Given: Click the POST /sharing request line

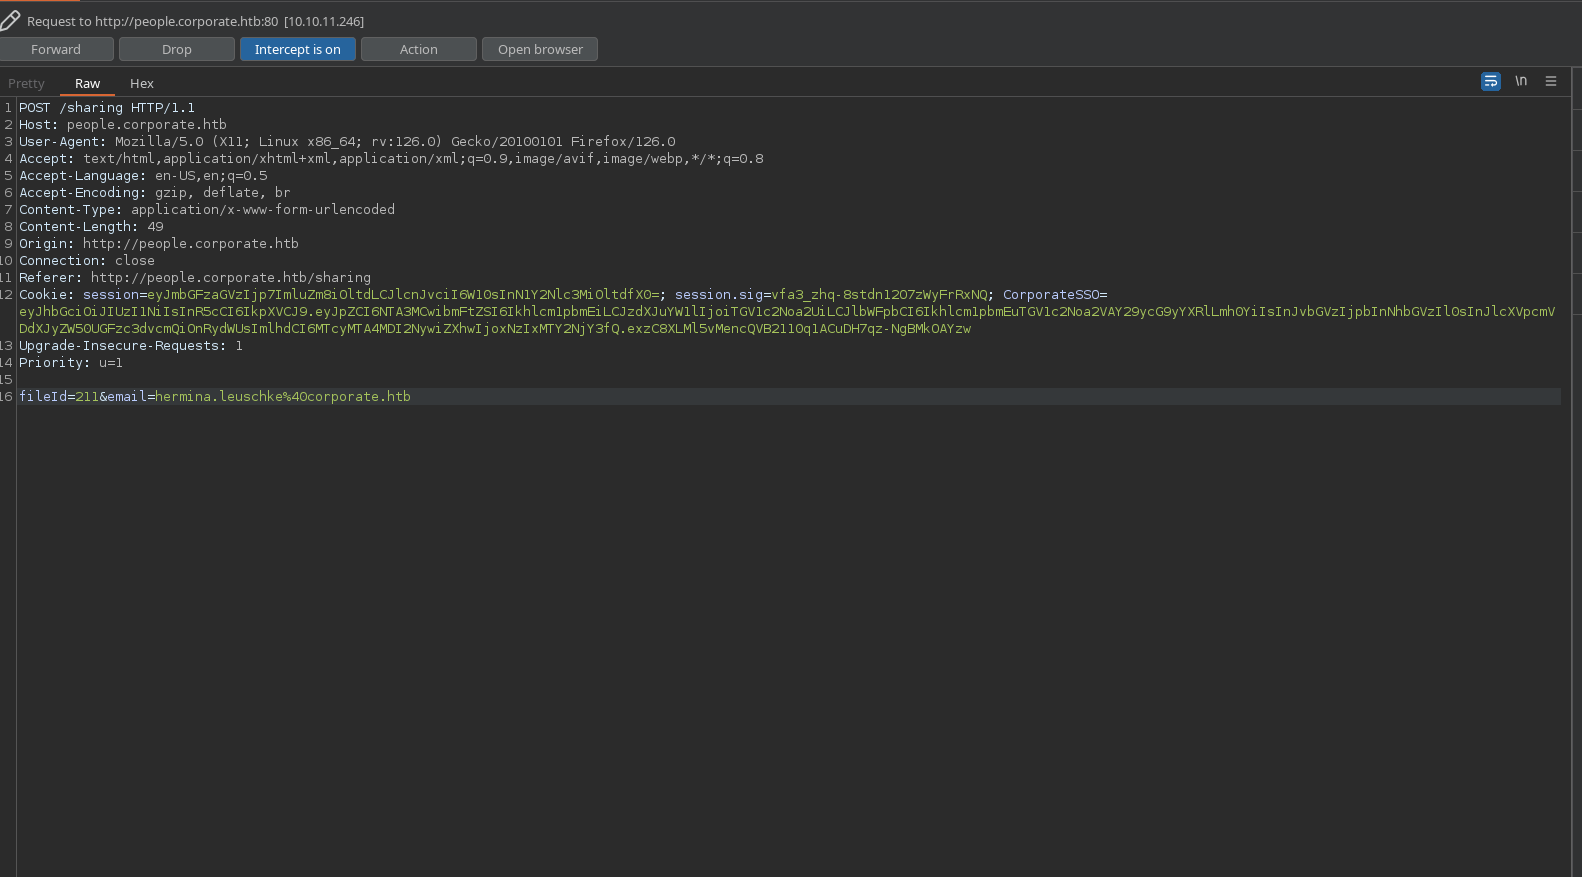Looking at the screenshot, I should coord(107,107).
